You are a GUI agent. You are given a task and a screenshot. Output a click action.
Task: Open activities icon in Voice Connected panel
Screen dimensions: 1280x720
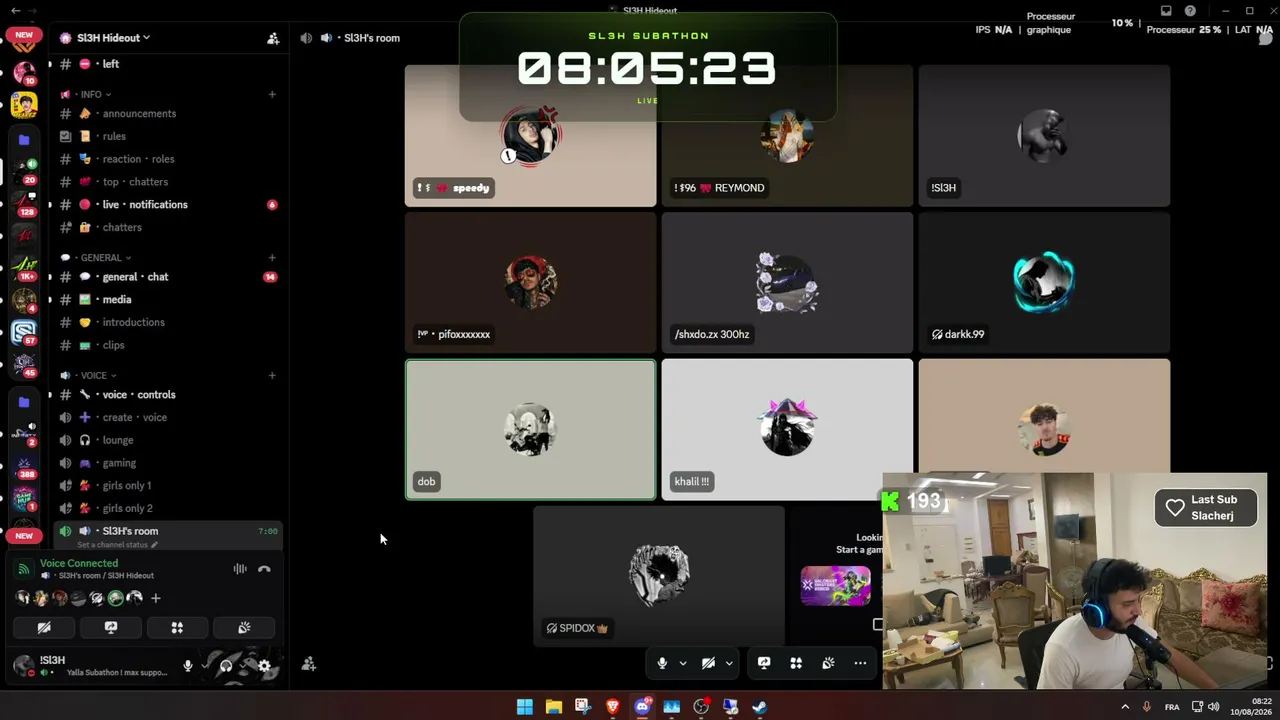pos(177,628)
